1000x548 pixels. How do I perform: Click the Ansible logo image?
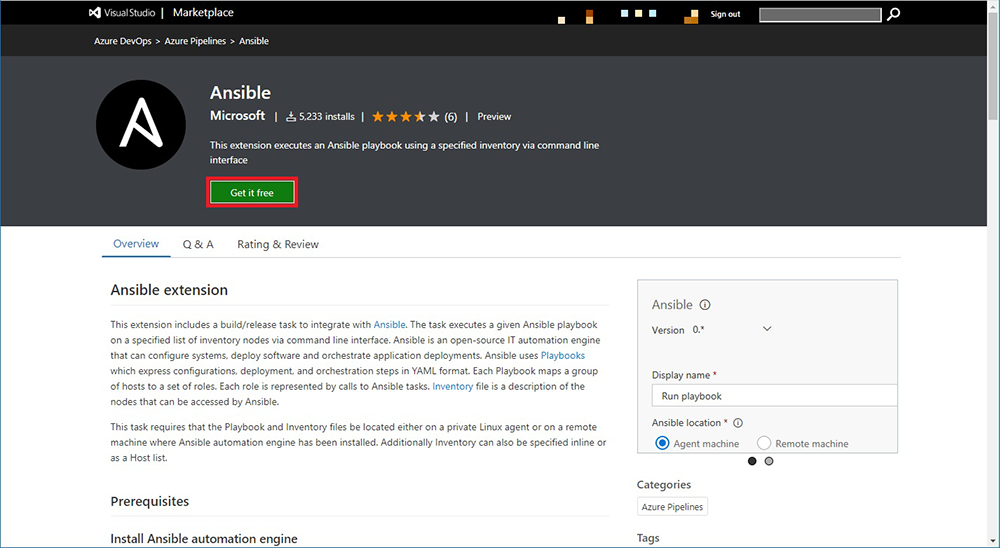tap(141, 124)
